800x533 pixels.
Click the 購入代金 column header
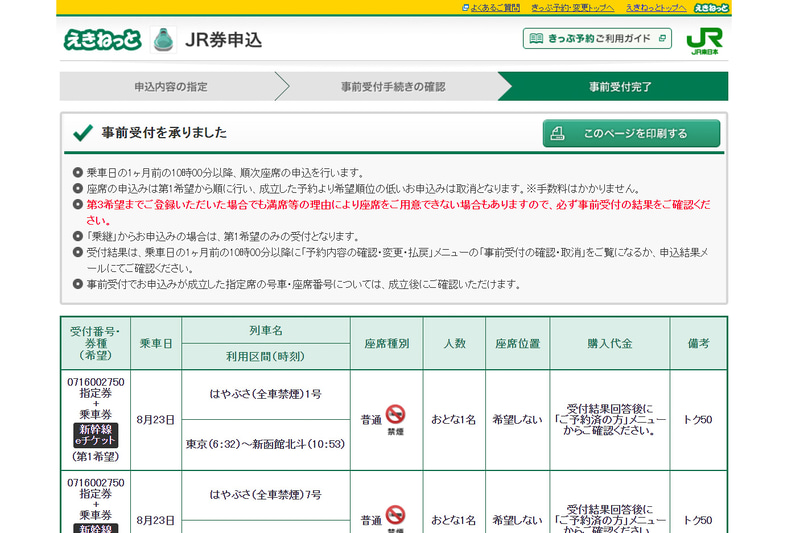(610, 343)
